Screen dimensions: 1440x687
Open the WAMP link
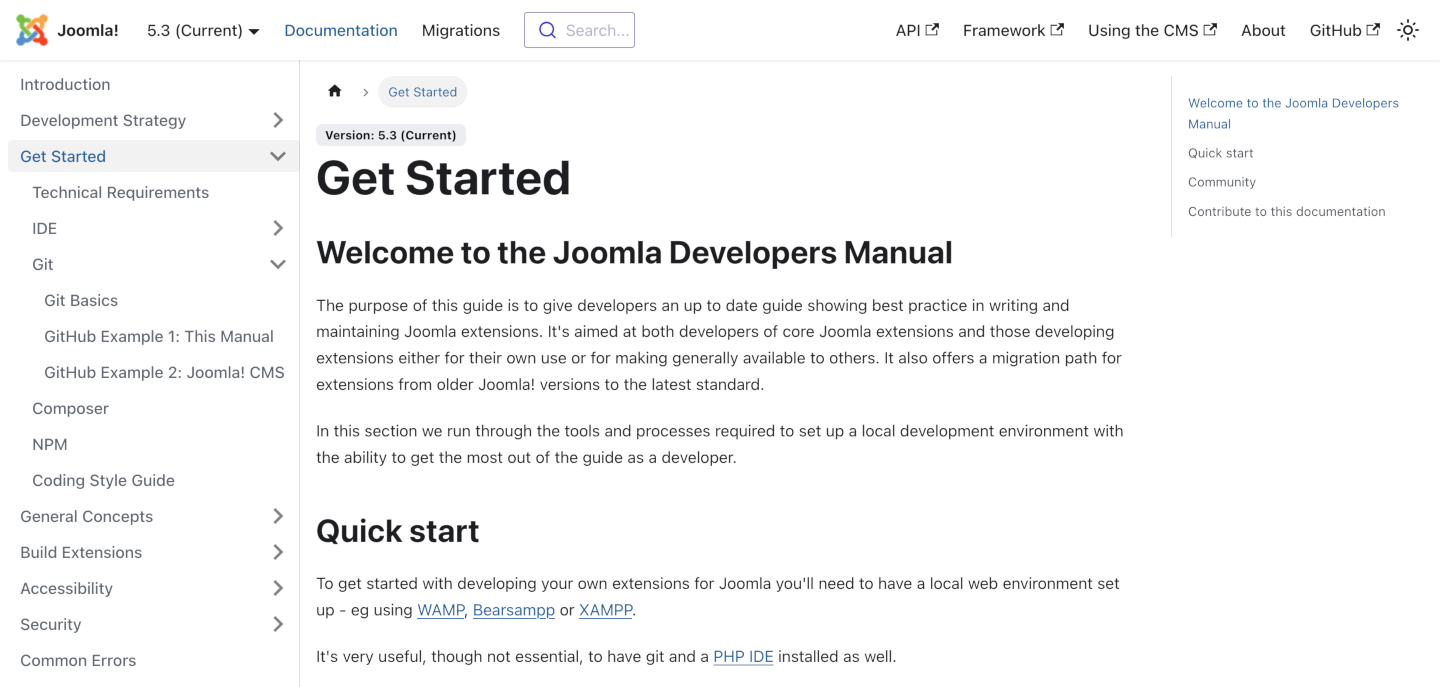click(x=441, y=610)
